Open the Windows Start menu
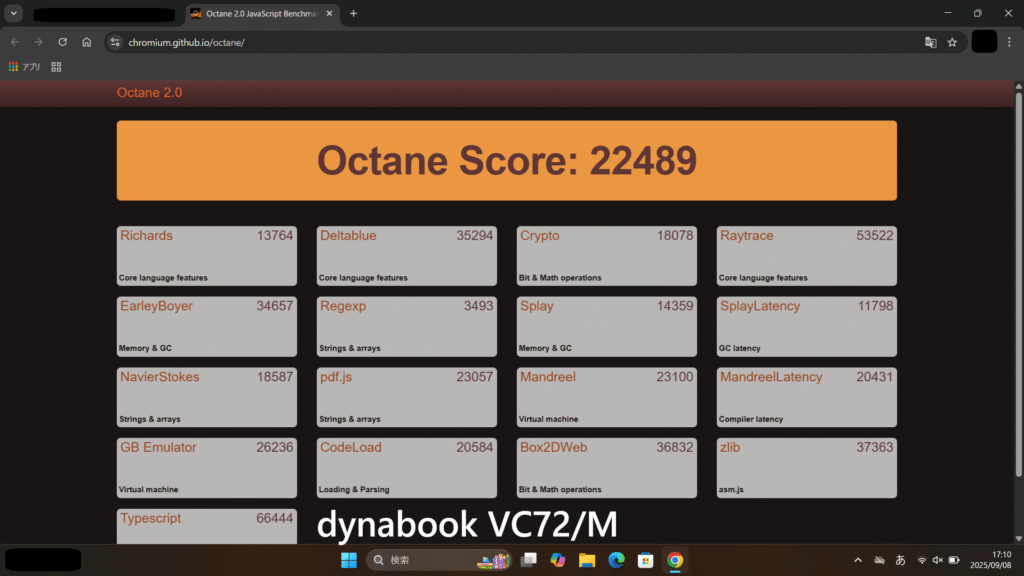This screenshot has height=576, width=1024. click(349, 560)
